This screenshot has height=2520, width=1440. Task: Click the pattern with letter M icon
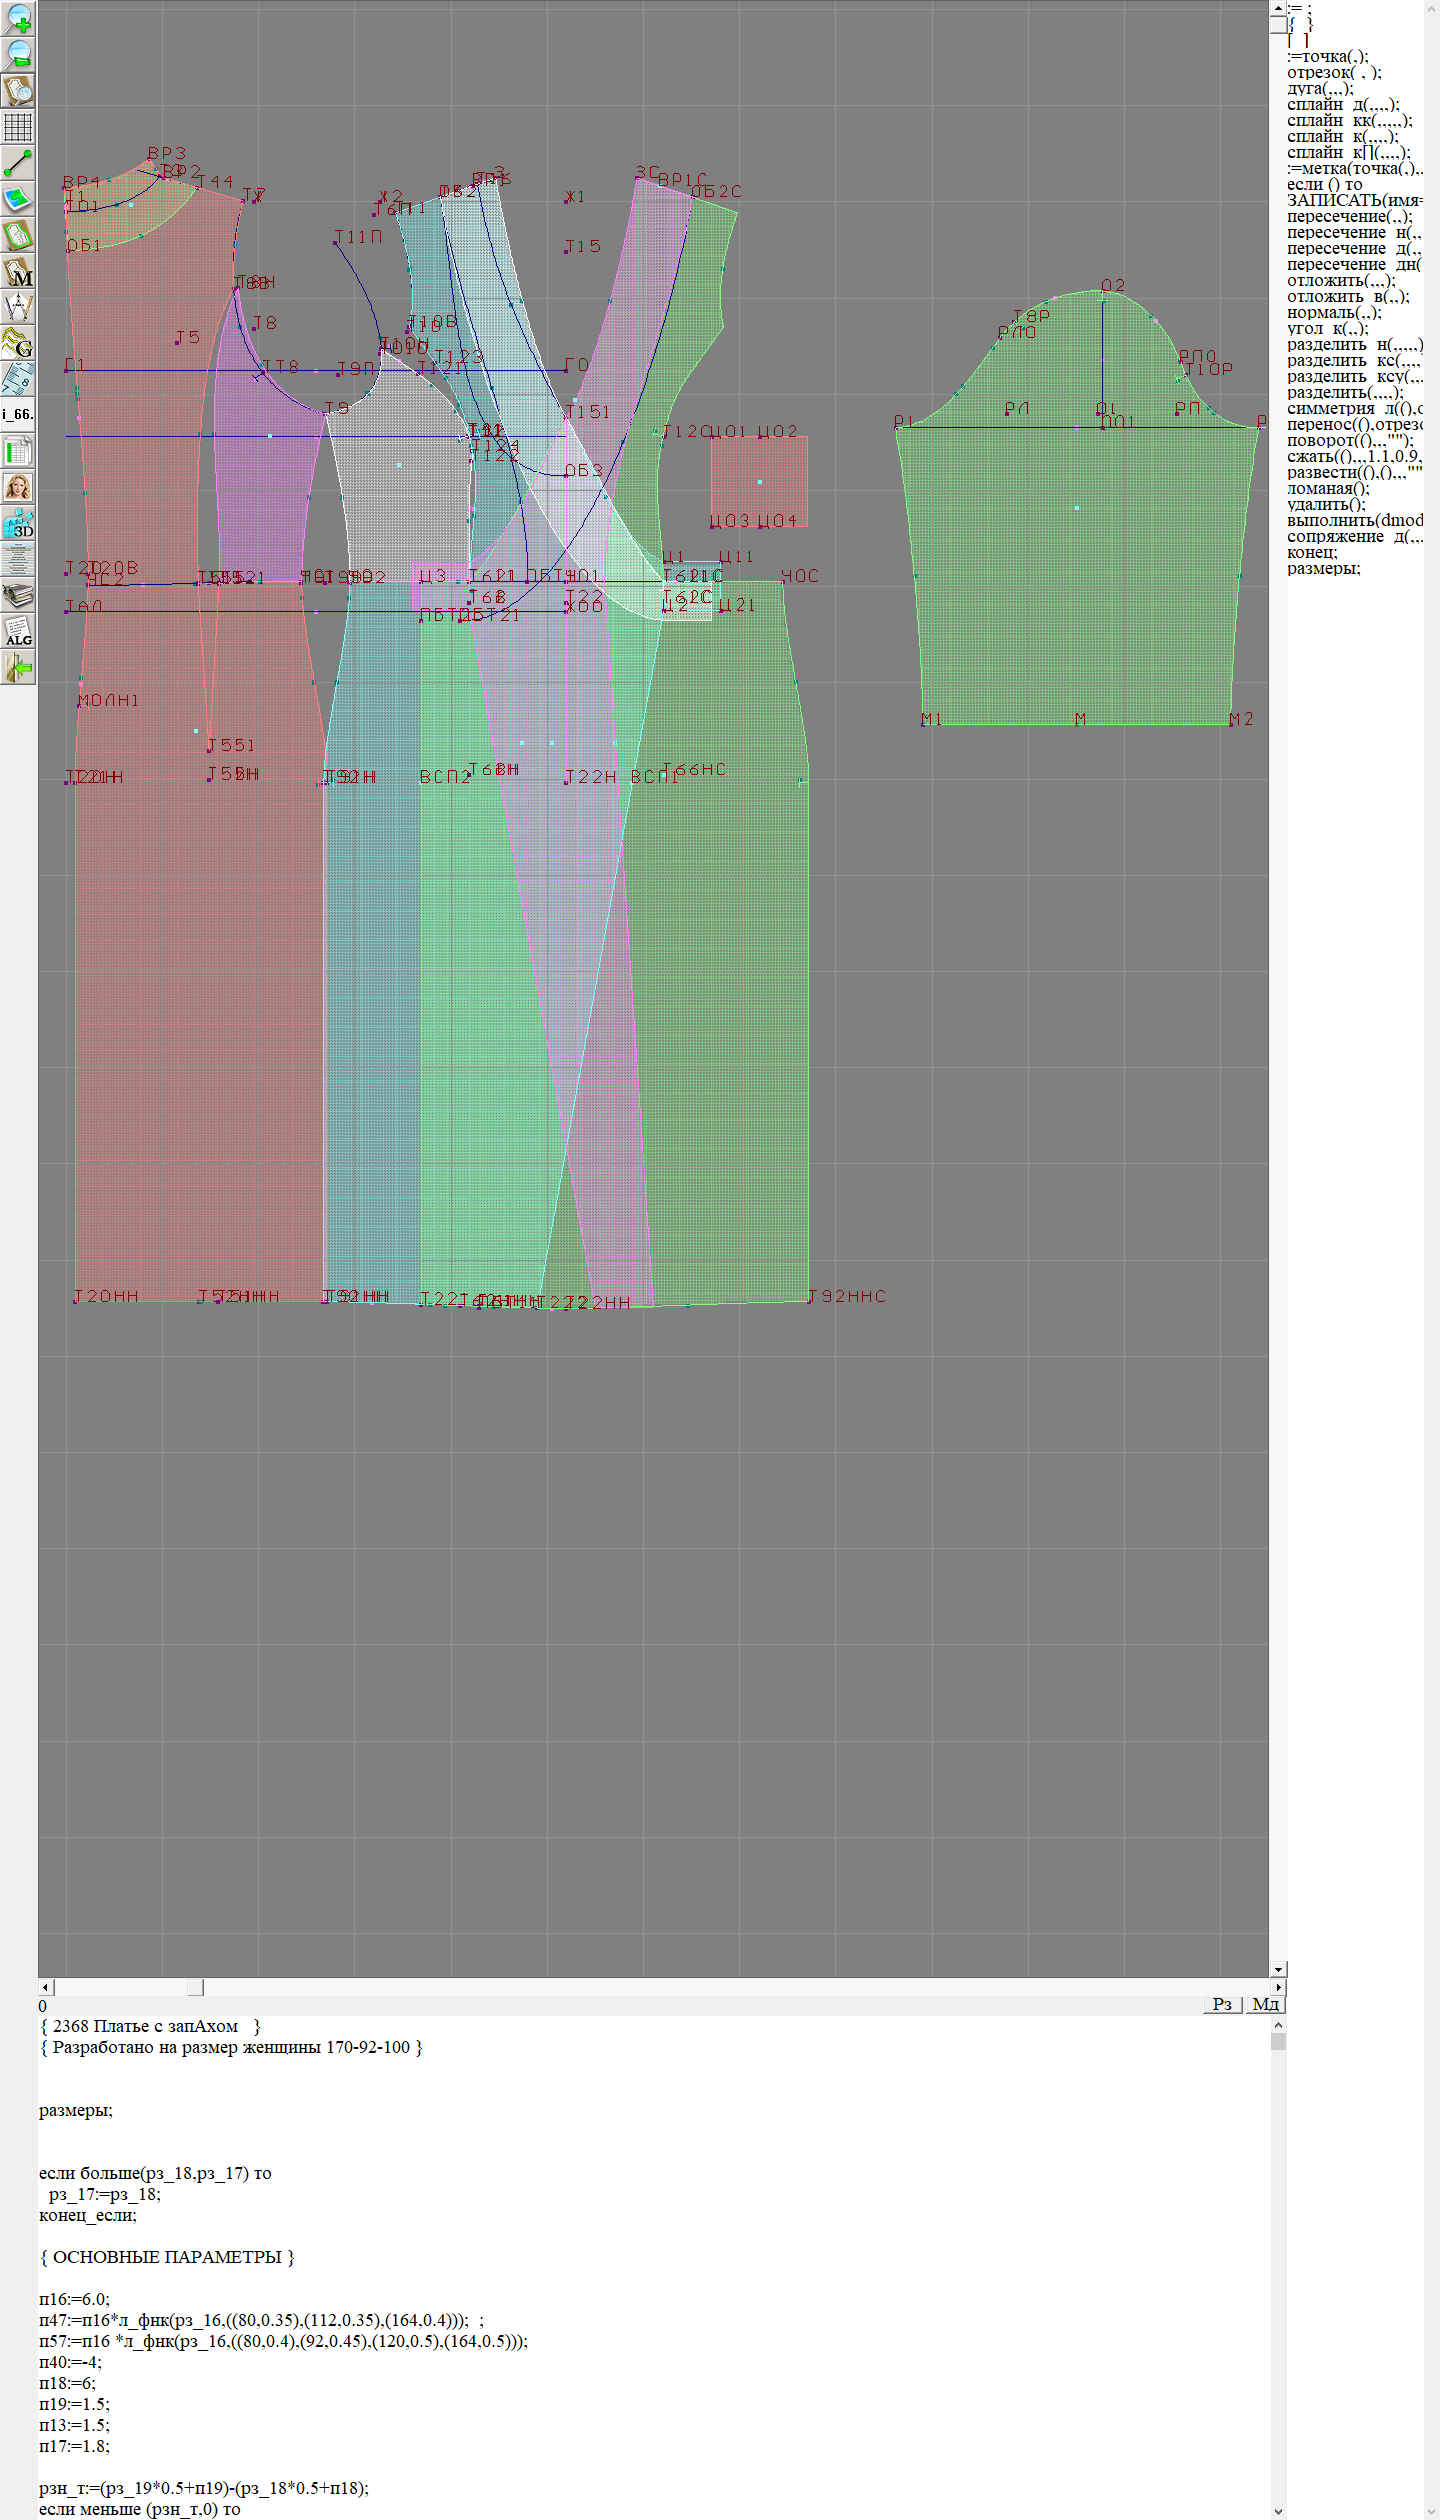click(x=18, y=272)
